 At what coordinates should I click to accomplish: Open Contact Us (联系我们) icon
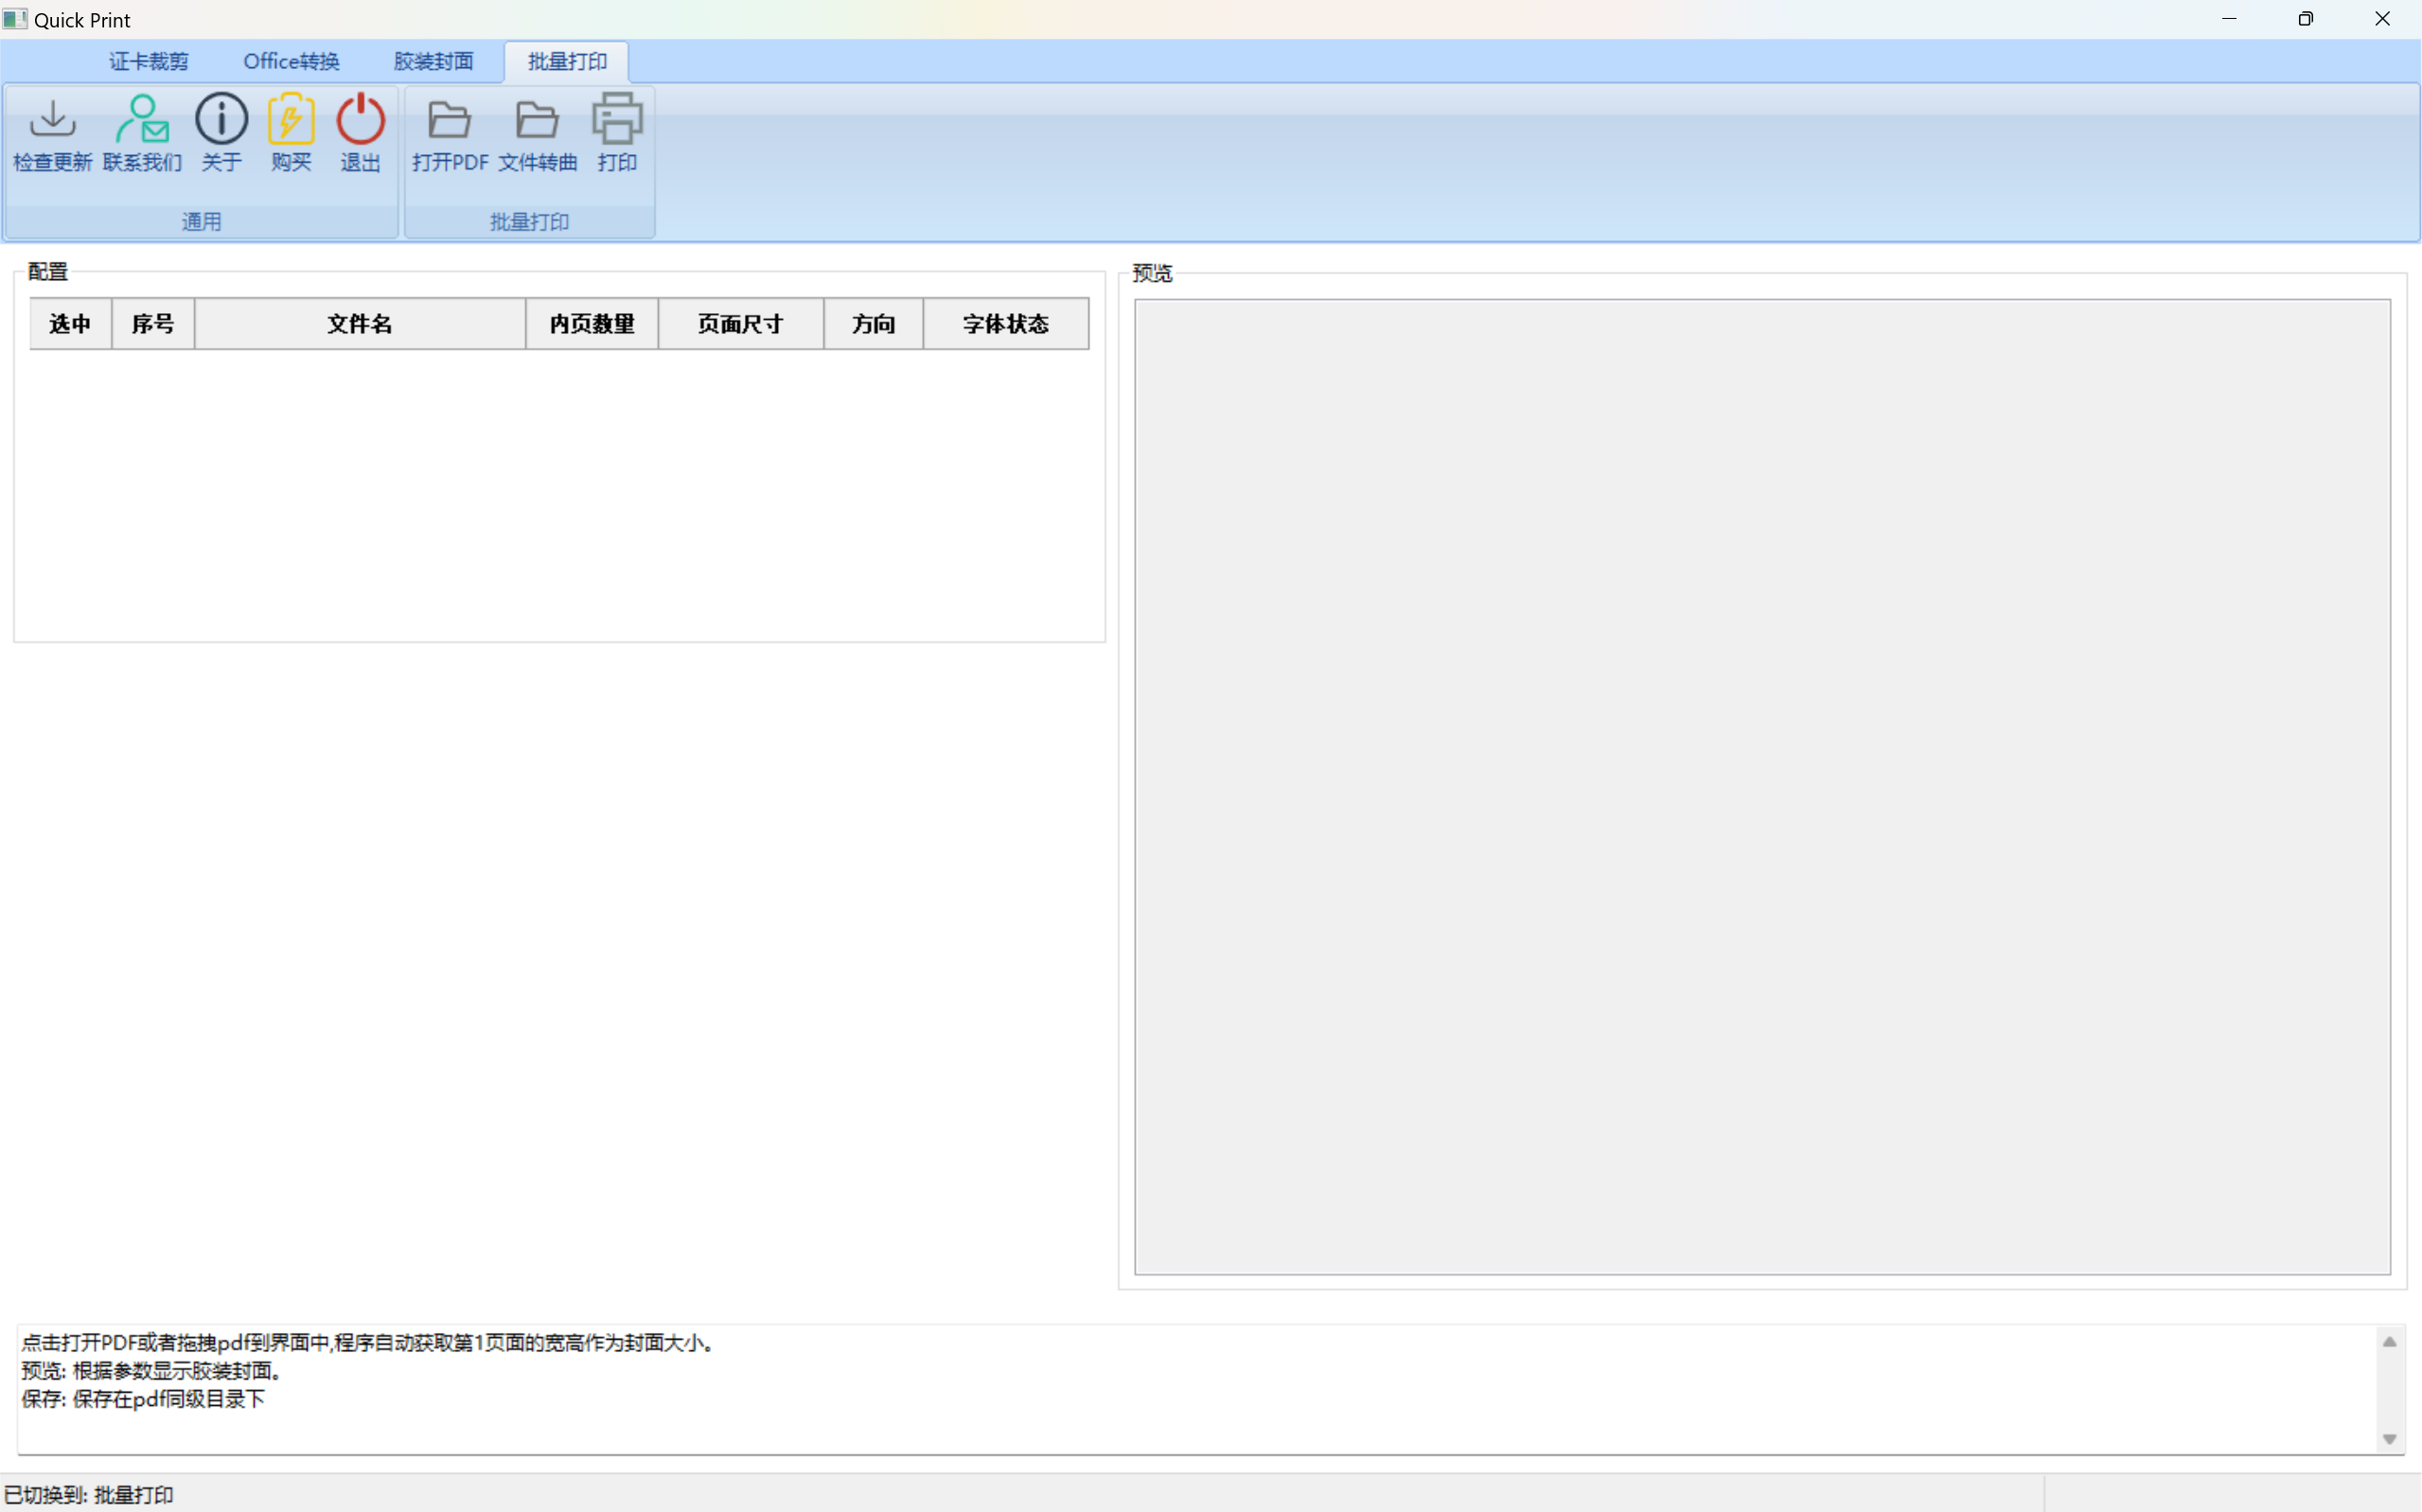coord(142,121)
